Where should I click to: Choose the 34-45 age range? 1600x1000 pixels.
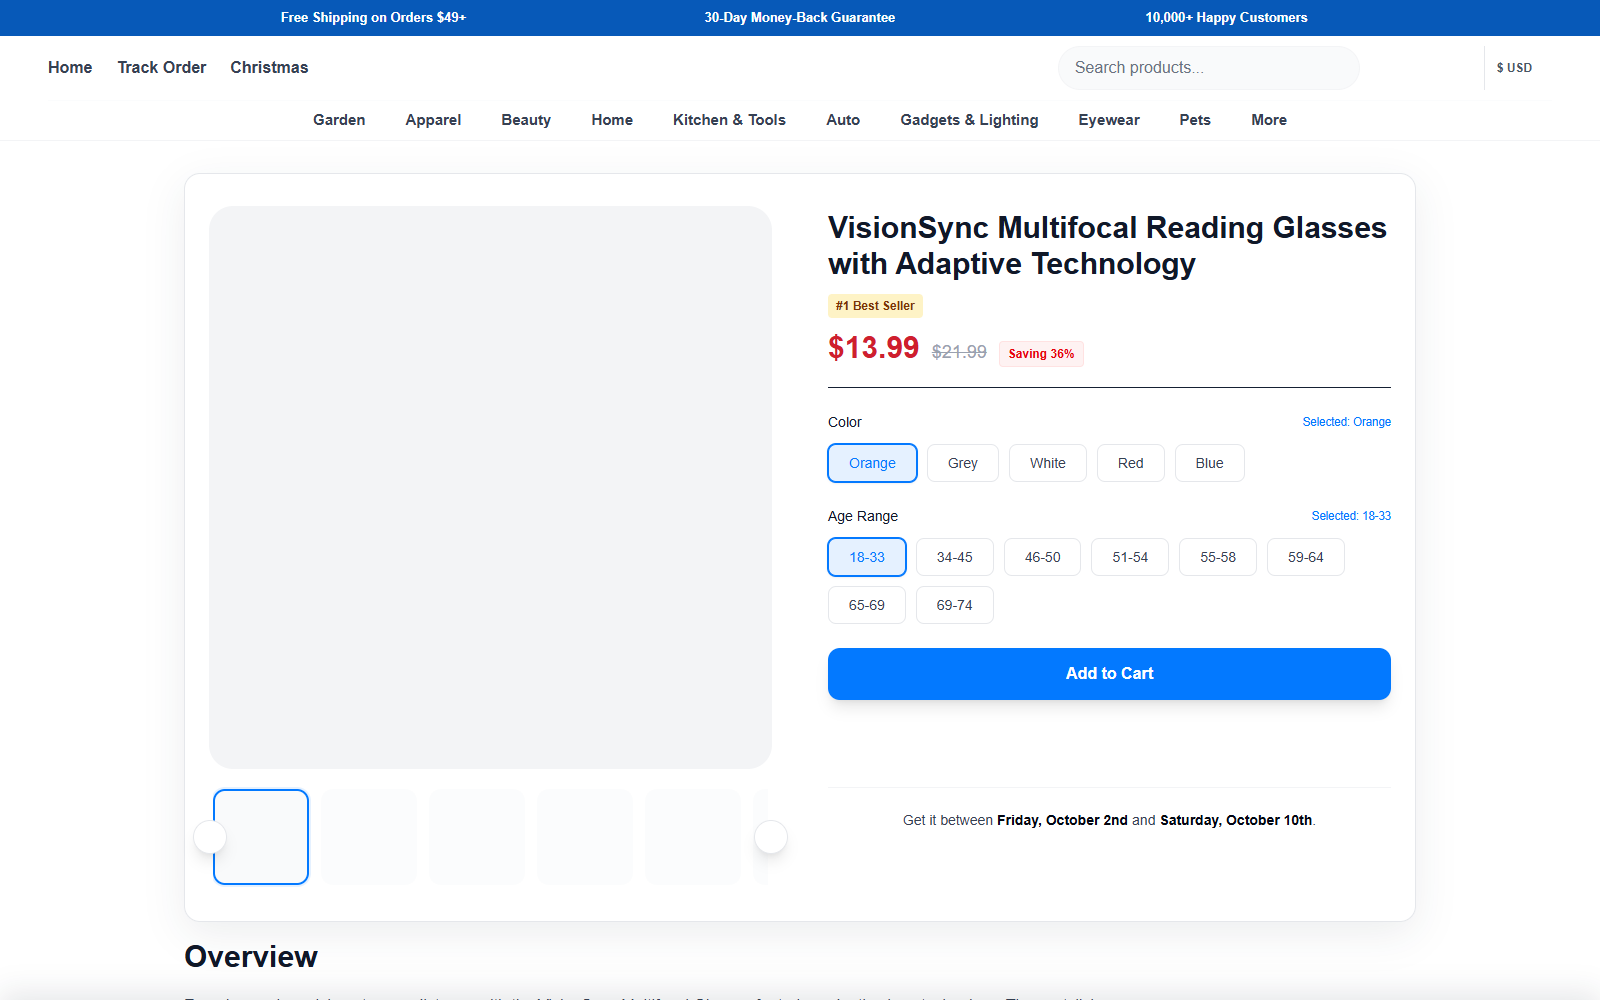tap(955, 557)
